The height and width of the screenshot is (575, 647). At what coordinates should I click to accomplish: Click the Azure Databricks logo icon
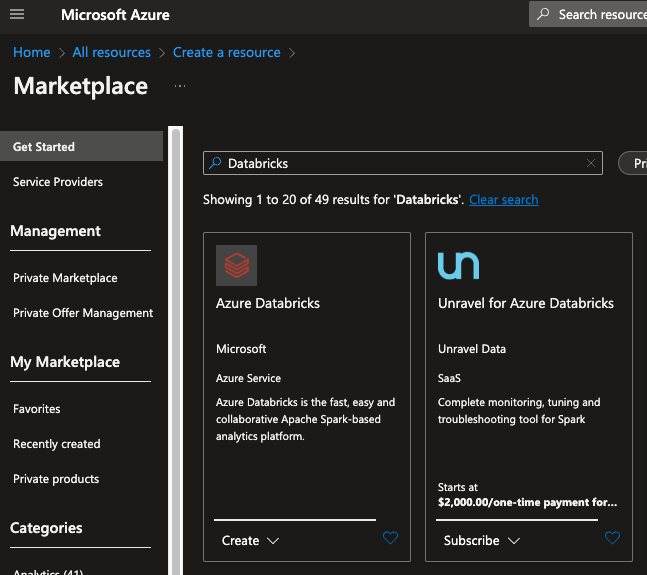[236, 266]
